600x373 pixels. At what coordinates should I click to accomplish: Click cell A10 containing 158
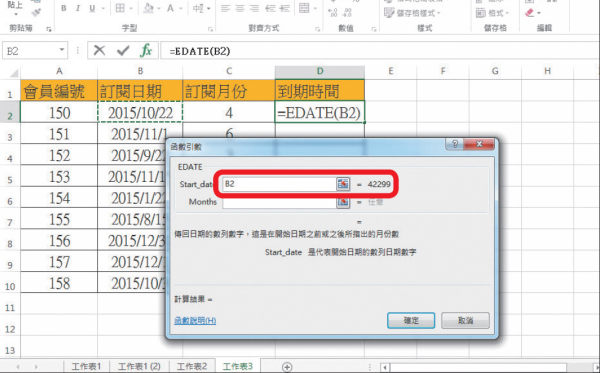coord(59,283)
